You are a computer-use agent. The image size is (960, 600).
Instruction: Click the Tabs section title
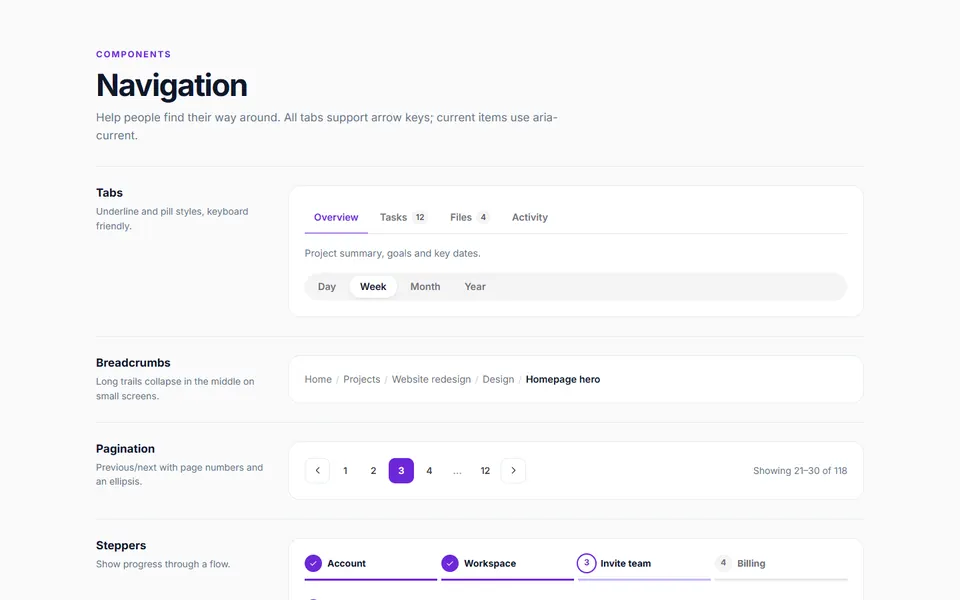(x=109, y=193)
